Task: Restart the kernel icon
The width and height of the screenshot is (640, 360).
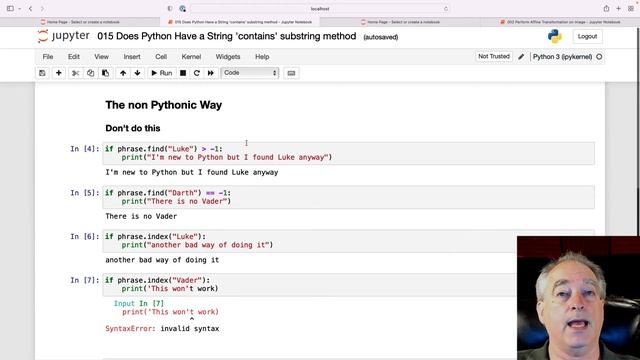Action: click(x=197, y=73)
